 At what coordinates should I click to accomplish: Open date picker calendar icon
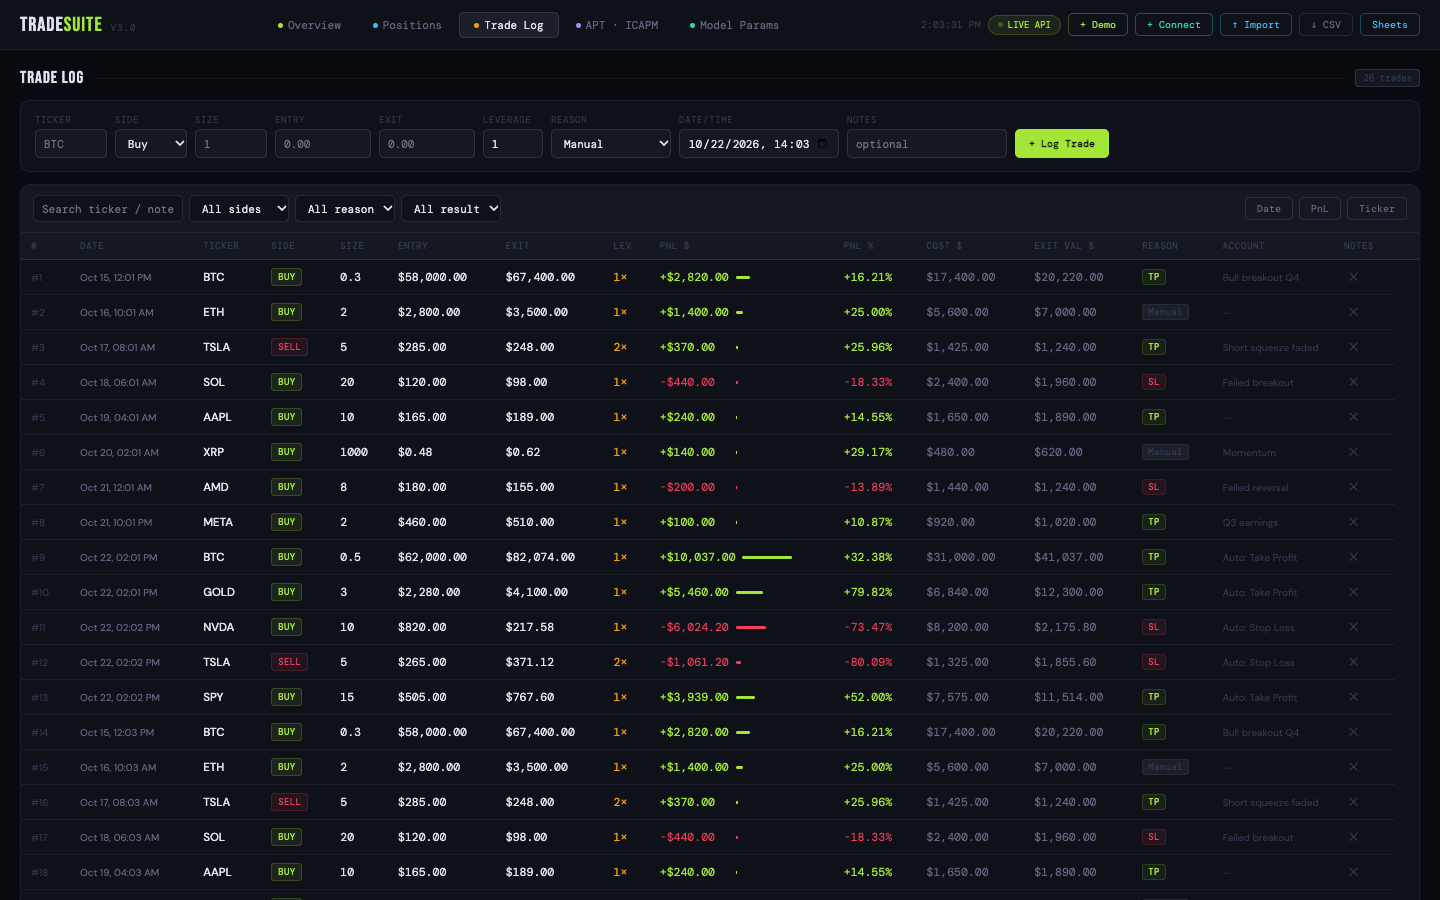click(822, 144)
